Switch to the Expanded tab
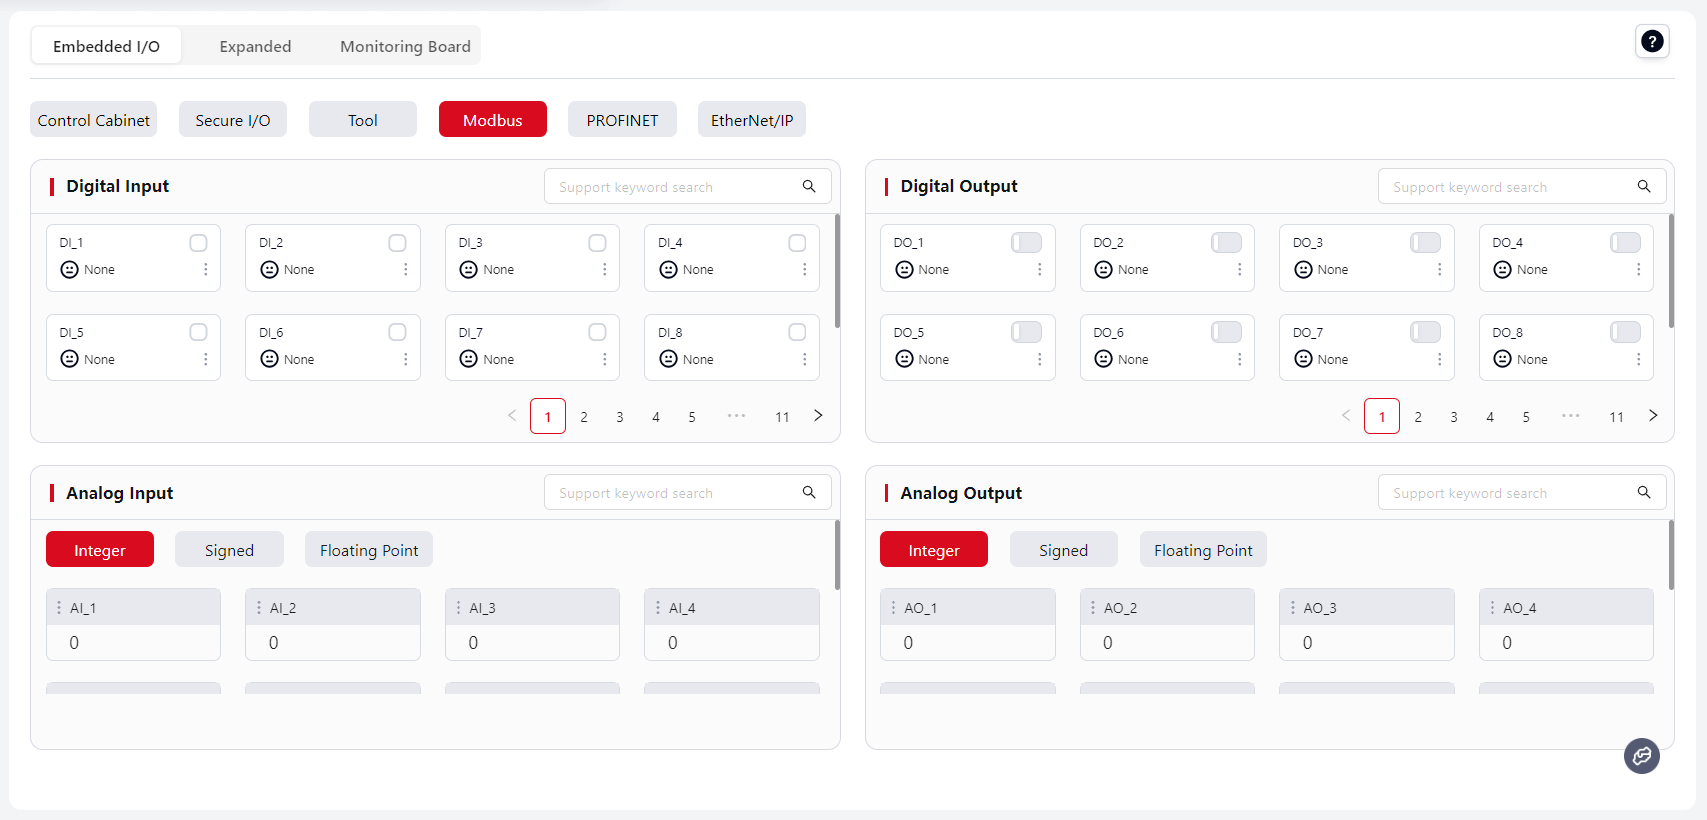This screenshot has width=1707, height=820. 255,46
